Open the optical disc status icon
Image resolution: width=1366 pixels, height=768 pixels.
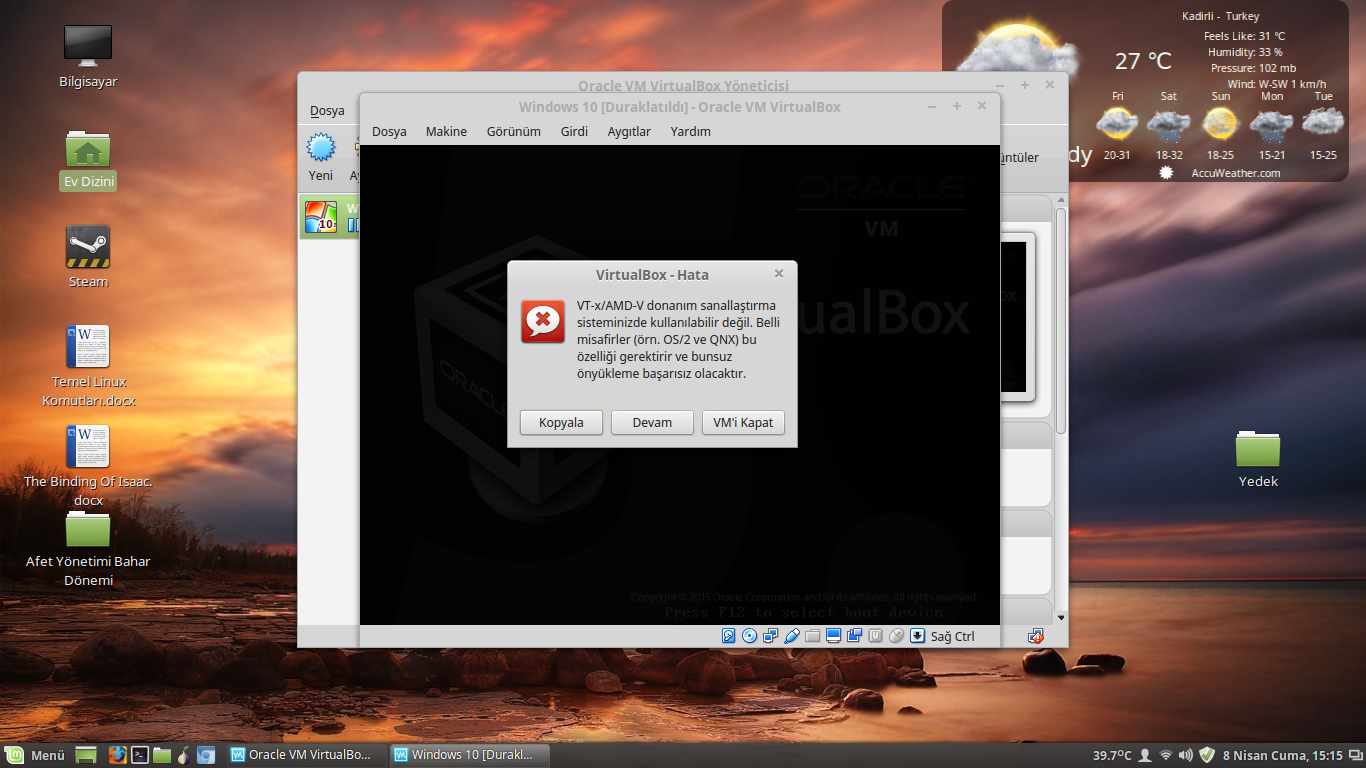(x=750, y=636)
